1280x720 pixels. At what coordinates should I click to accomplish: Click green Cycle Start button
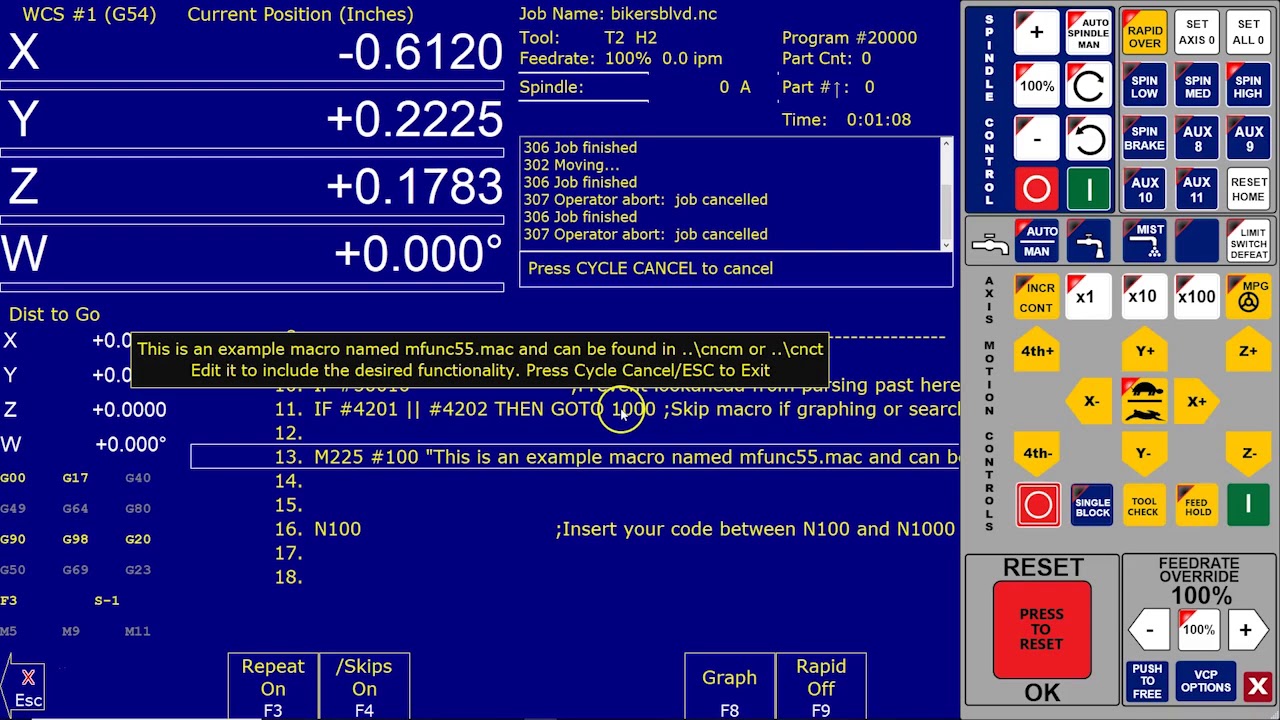pos(1248,505)
